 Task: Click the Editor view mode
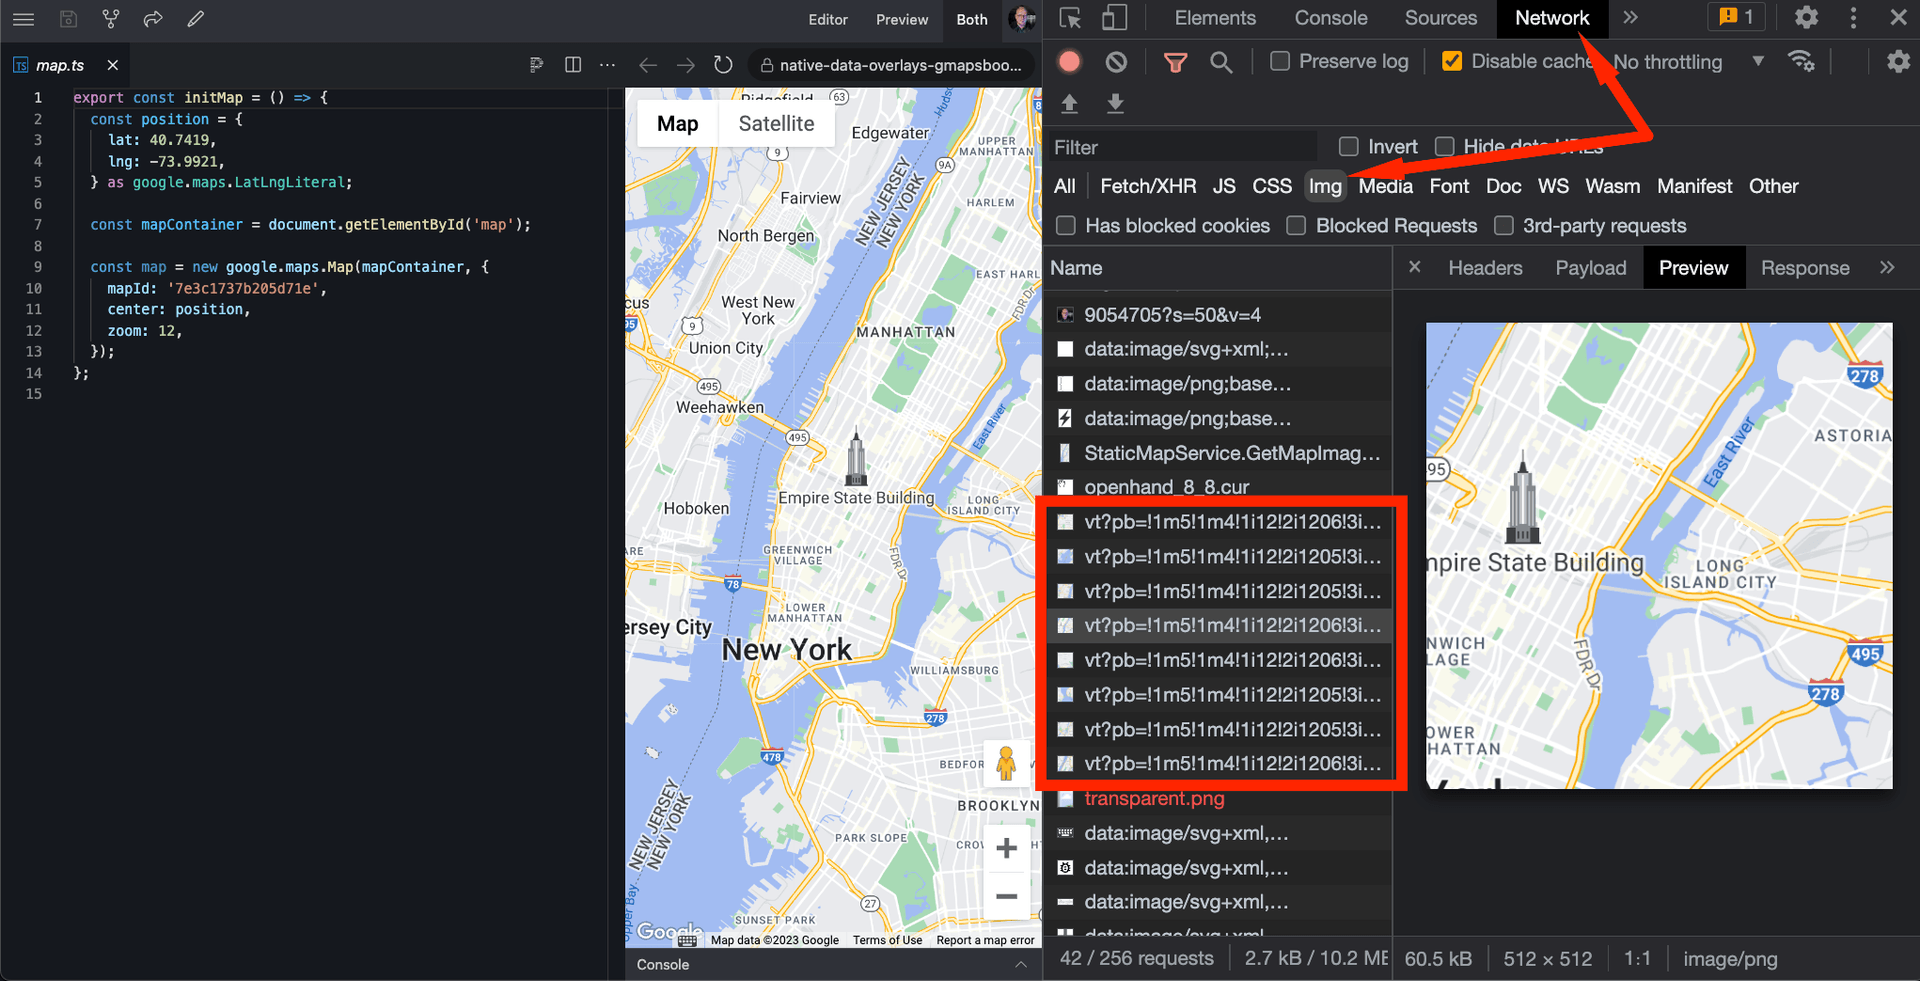(x=828, y=19)
